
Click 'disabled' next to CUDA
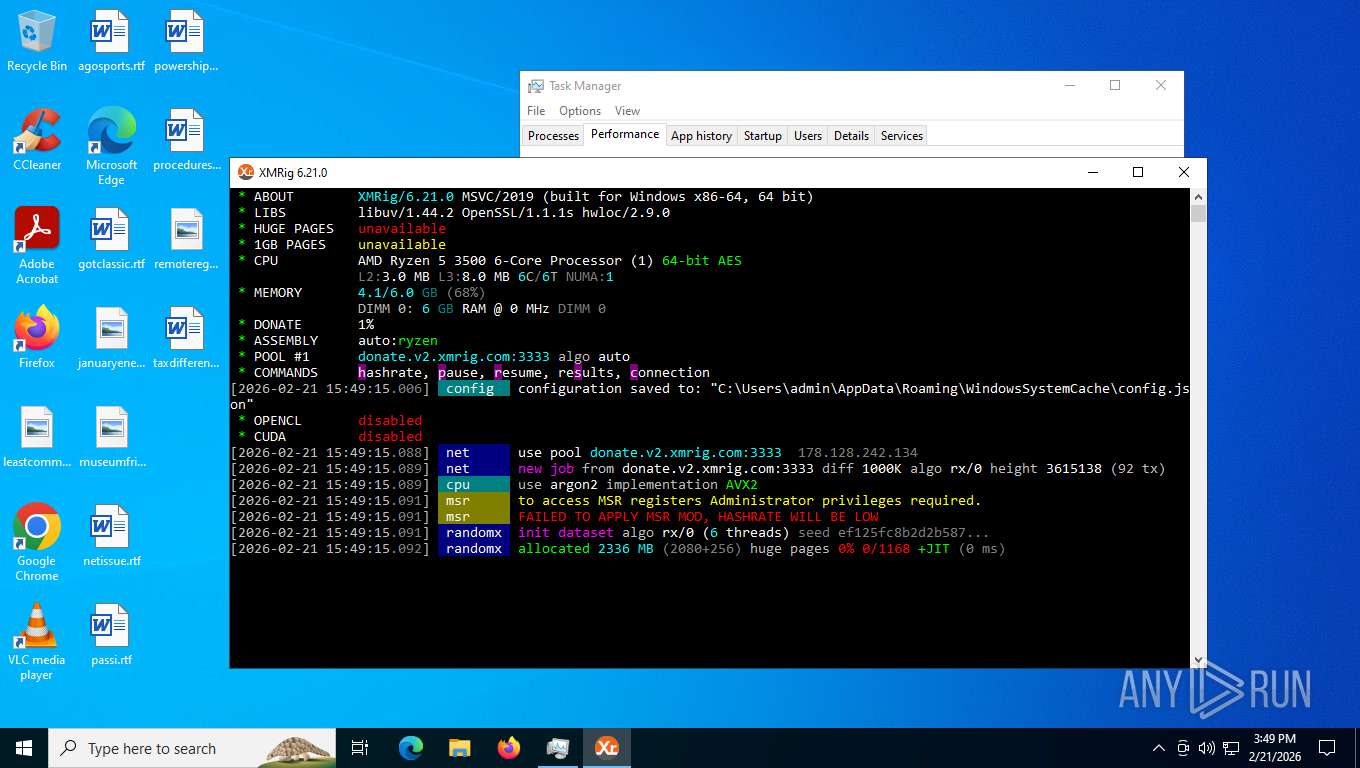[x=390, y=436]
